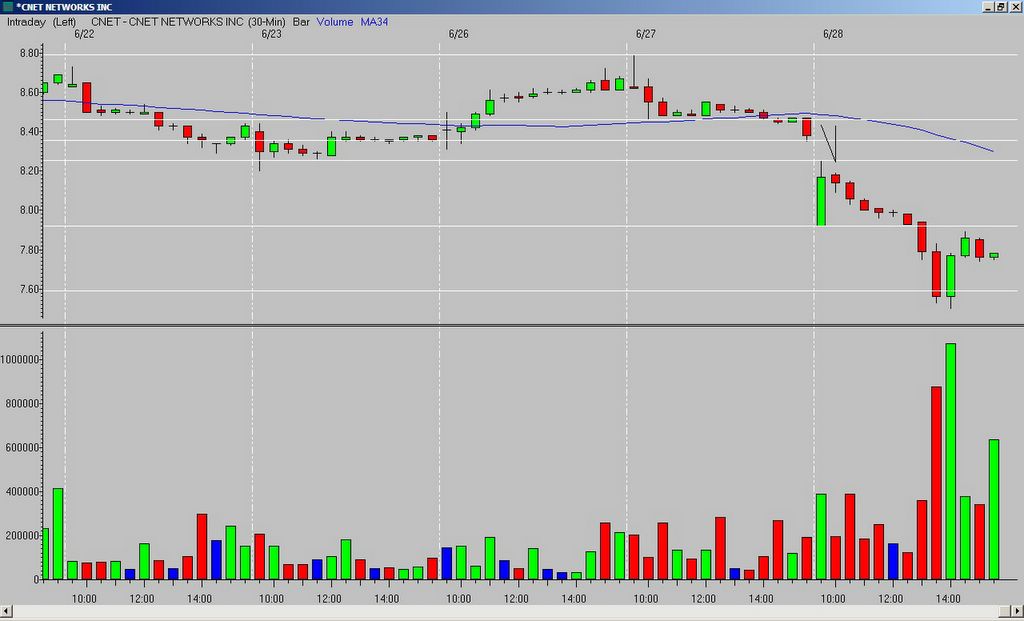Select the blue 'Volume' indicator label

coord(335,22)
